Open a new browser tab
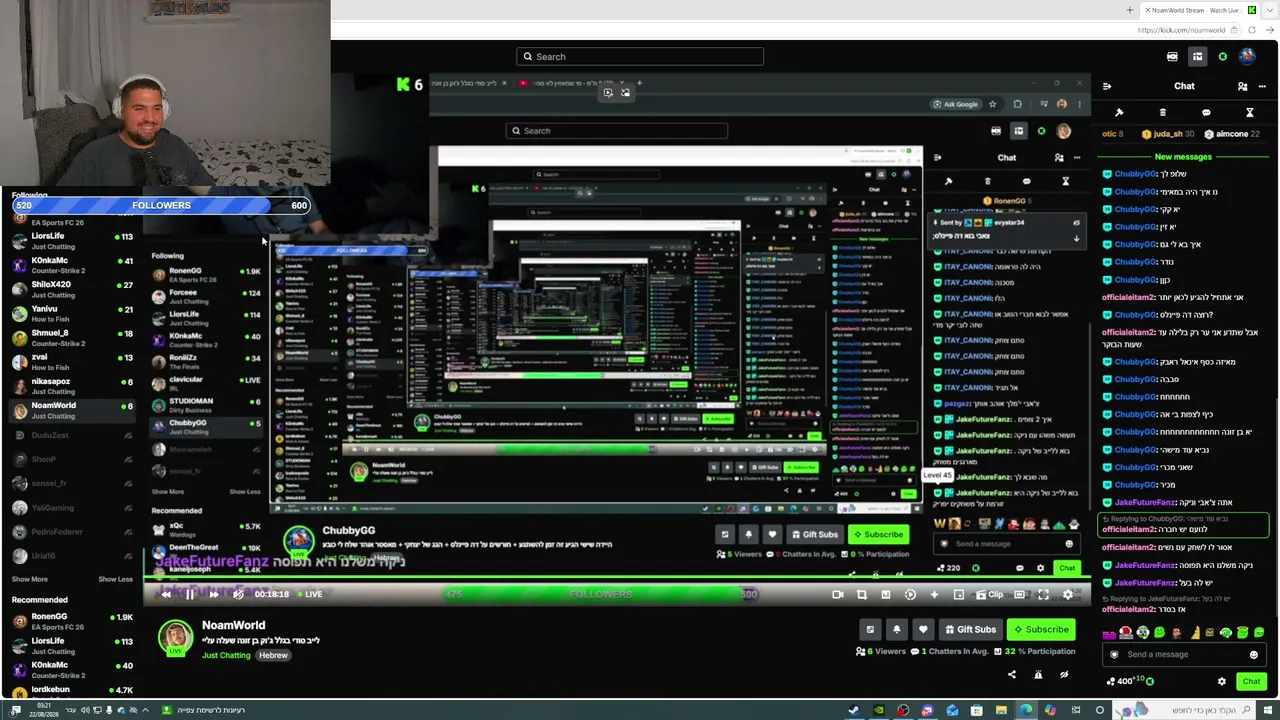 tap(1130, 10)
